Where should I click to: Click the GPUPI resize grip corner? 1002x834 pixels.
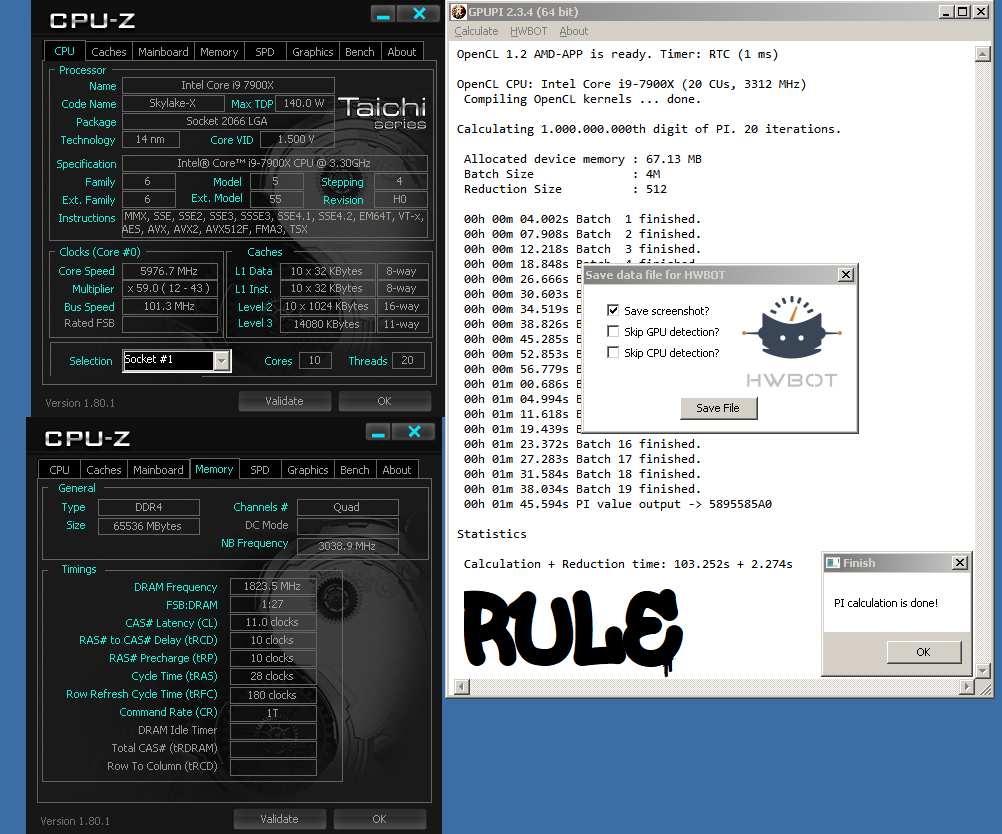(985, 688)
